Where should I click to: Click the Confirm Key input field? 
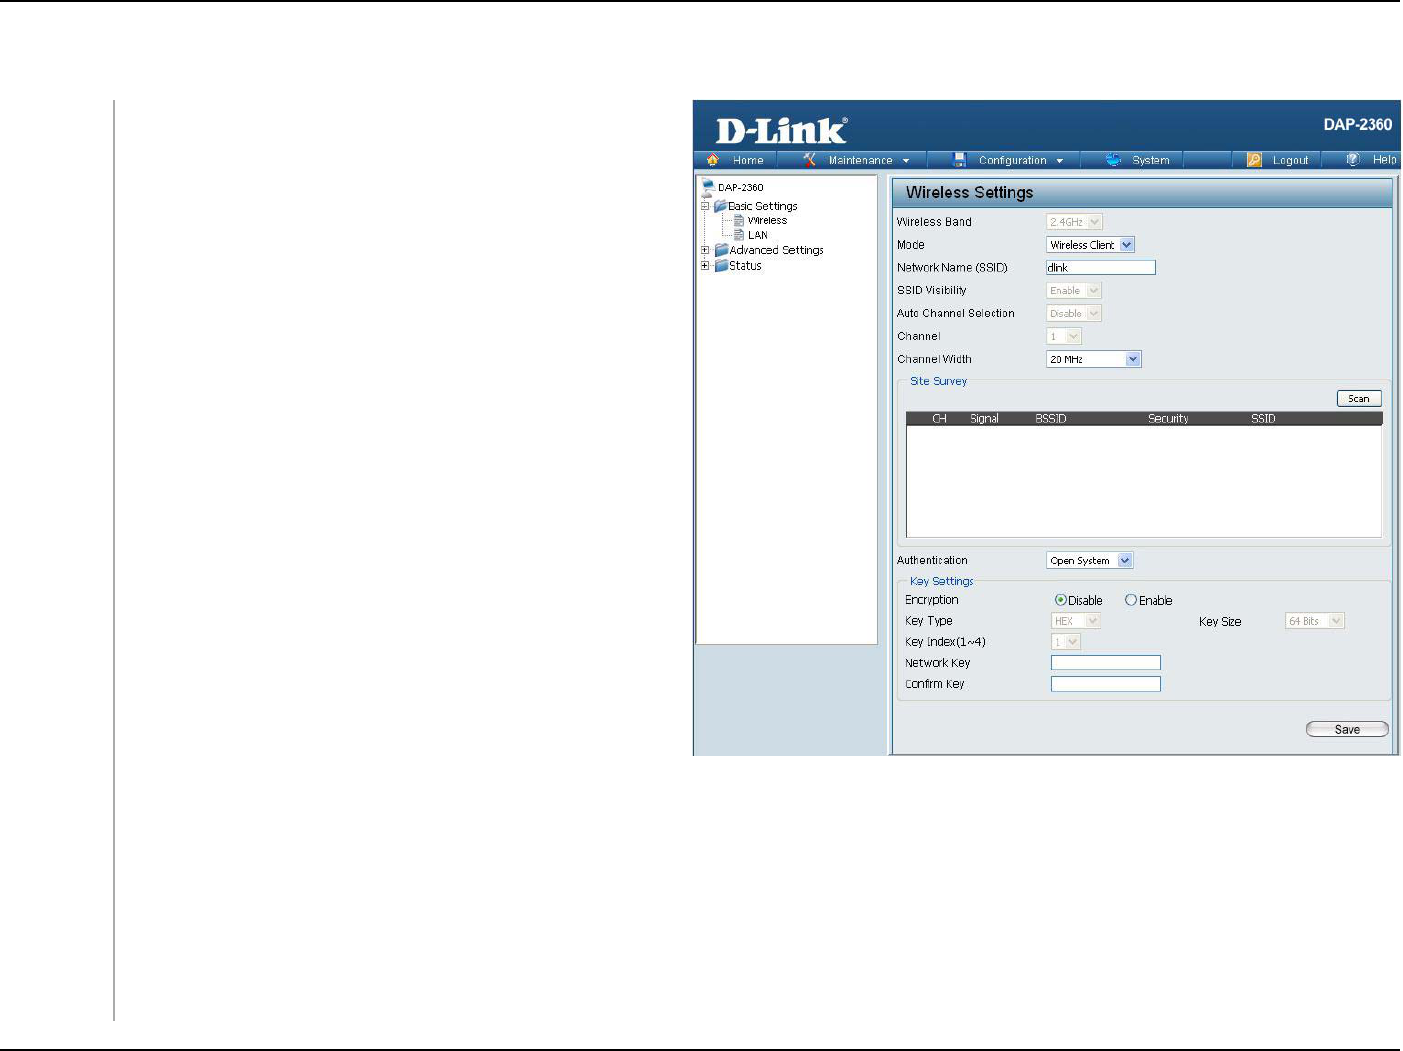click(1106, 684)
